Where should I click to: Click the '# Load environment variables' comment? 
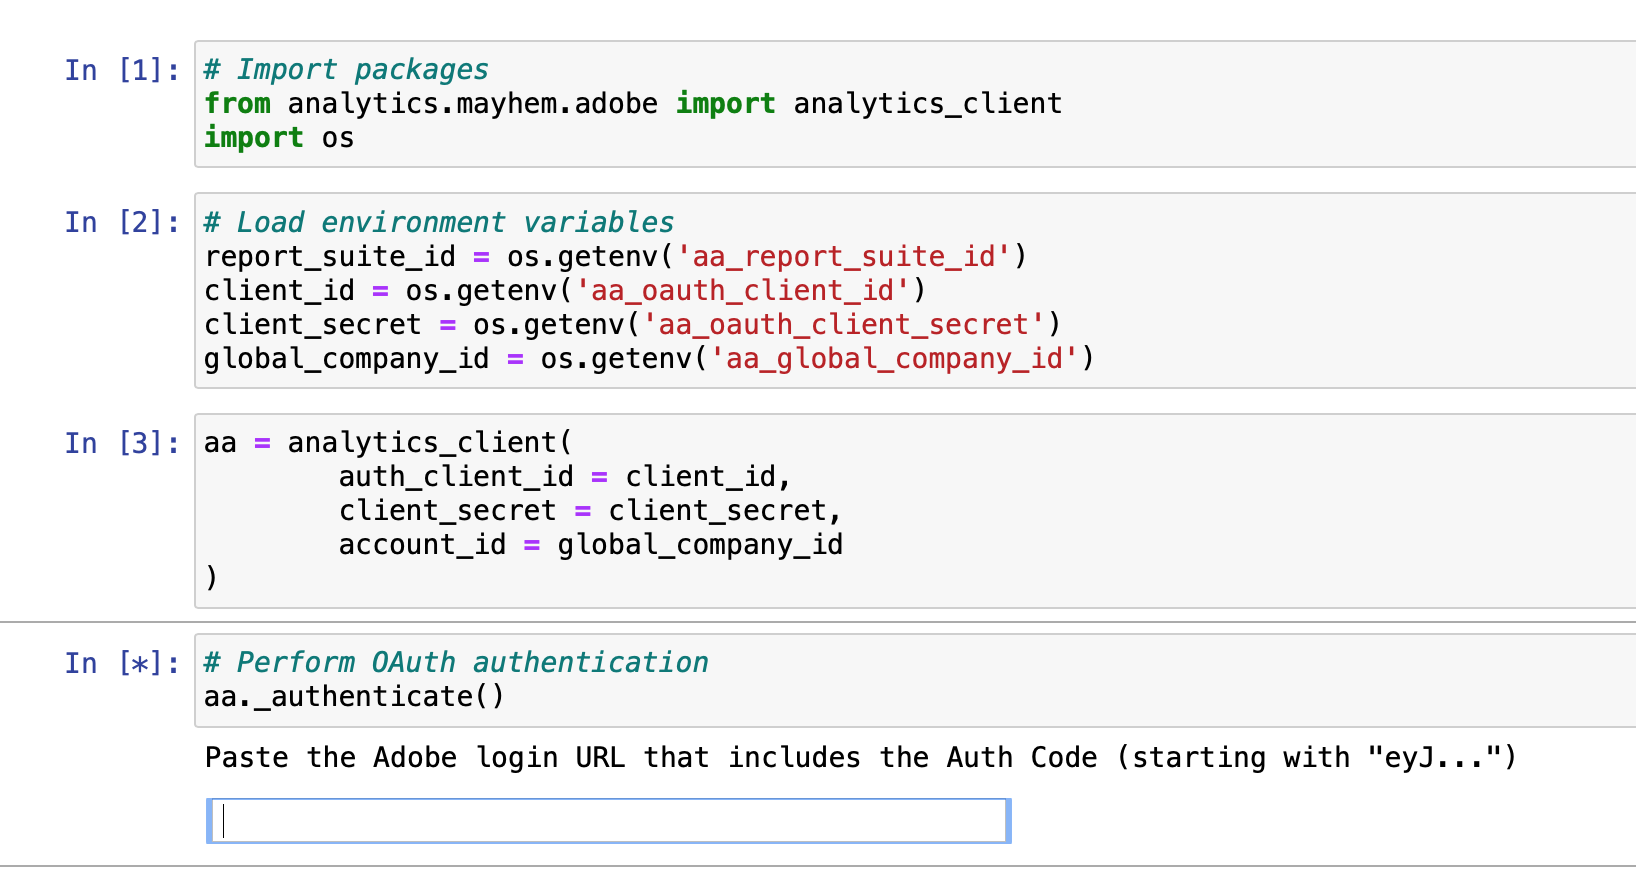(x=439, y=222)
